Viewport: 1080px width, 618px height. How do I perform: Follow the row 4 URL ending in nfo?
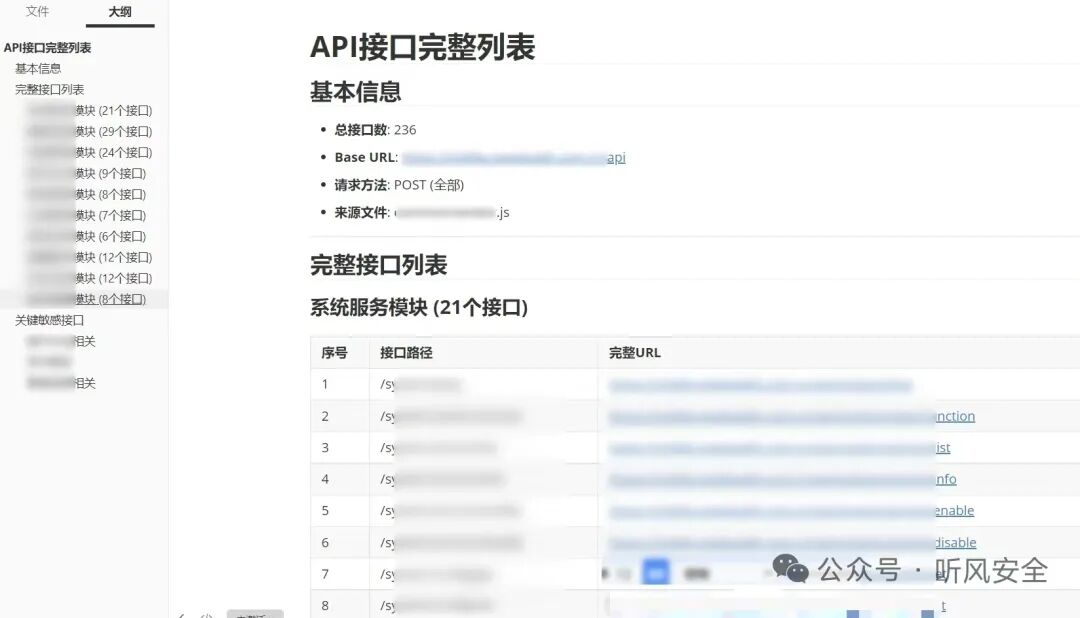(x=782, y=479)
